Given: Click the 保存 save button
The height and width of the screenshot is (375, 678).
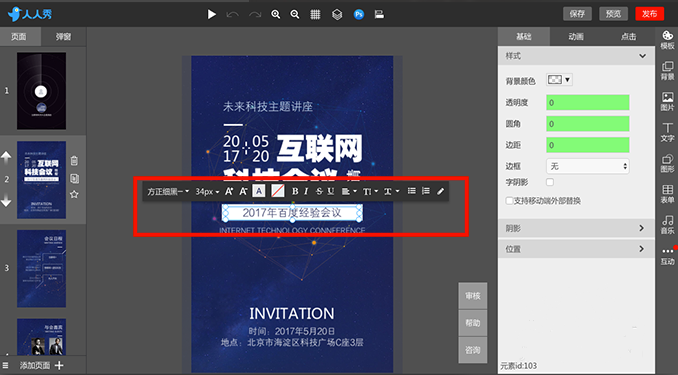Looking at the screenshot, I should tap(577, 14).
